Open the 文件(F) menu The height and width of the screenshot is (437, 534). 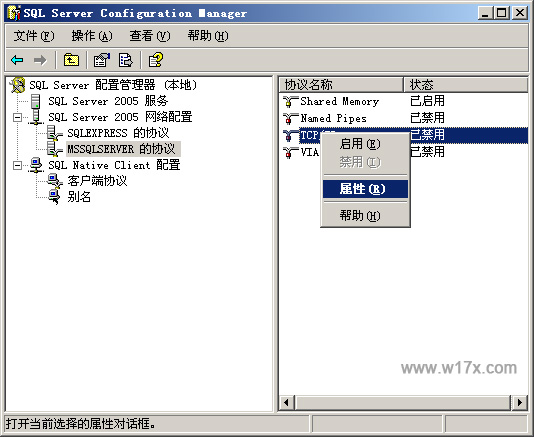click(34, 35)
